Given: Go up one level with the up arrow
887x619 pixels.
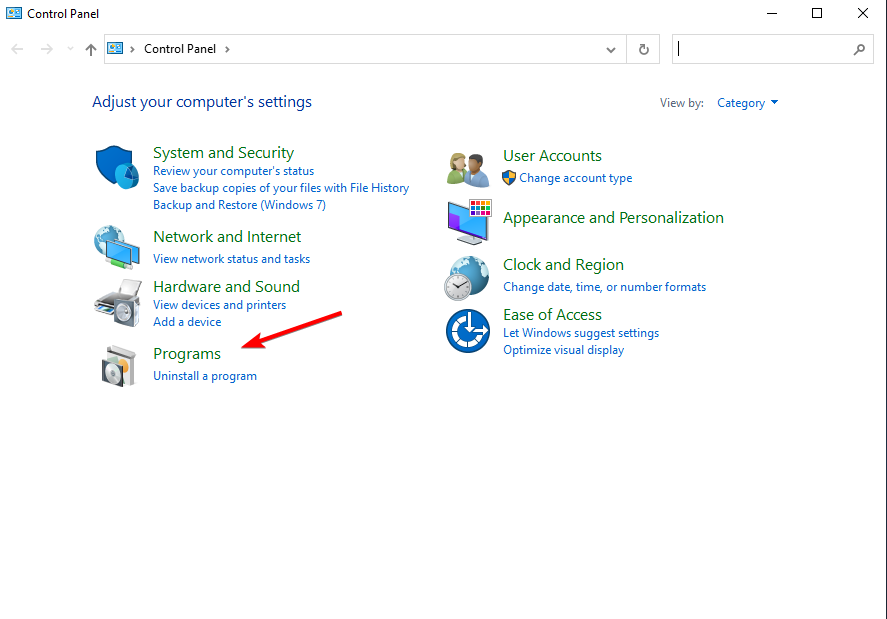Looking at the screenshot, I should pos(91,49).
